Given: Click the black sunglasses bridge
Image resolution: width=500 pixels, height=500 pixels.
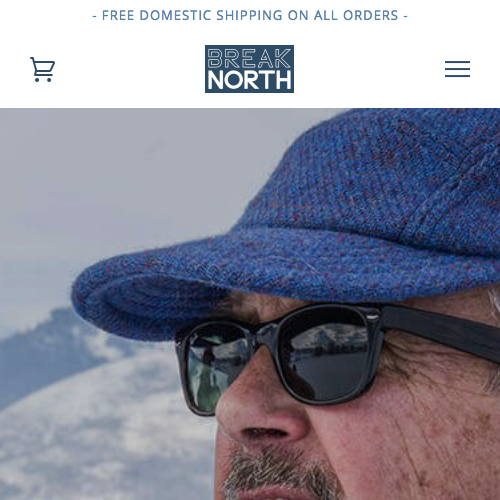Looking at the screenshot, I should (265, 335).
